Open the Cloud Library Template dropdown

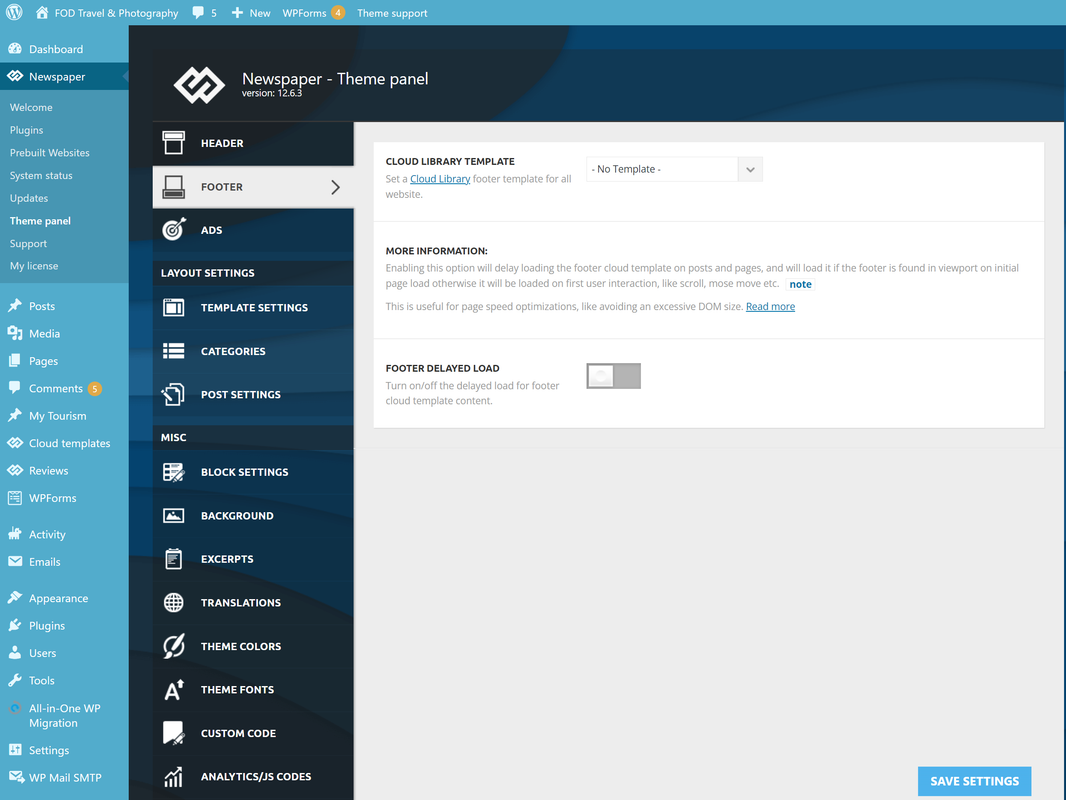674,169
